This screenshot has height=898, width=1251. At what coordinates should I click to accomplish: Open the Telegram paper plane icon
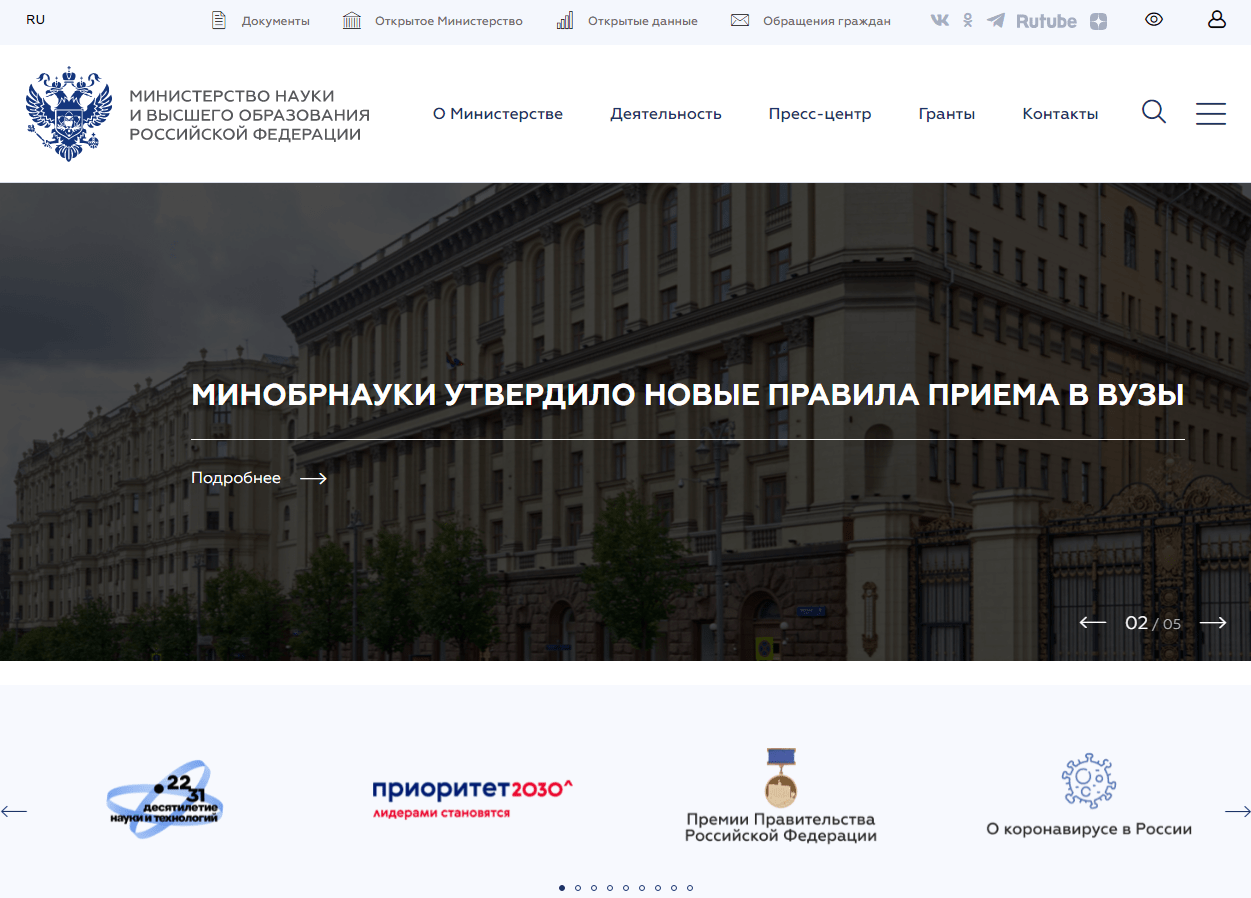coord(996,20)
